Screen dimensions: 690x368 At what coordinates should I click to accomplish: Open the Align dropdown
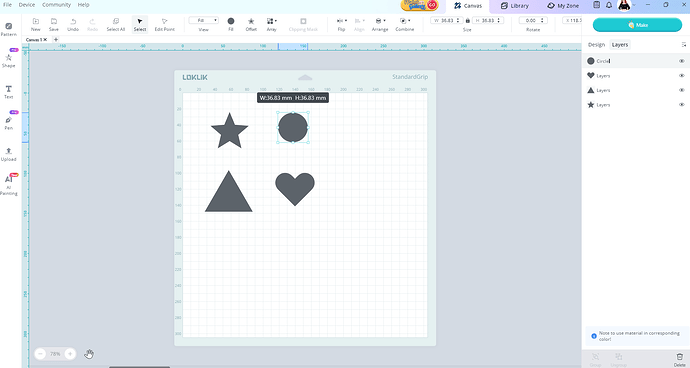[360, 24]
